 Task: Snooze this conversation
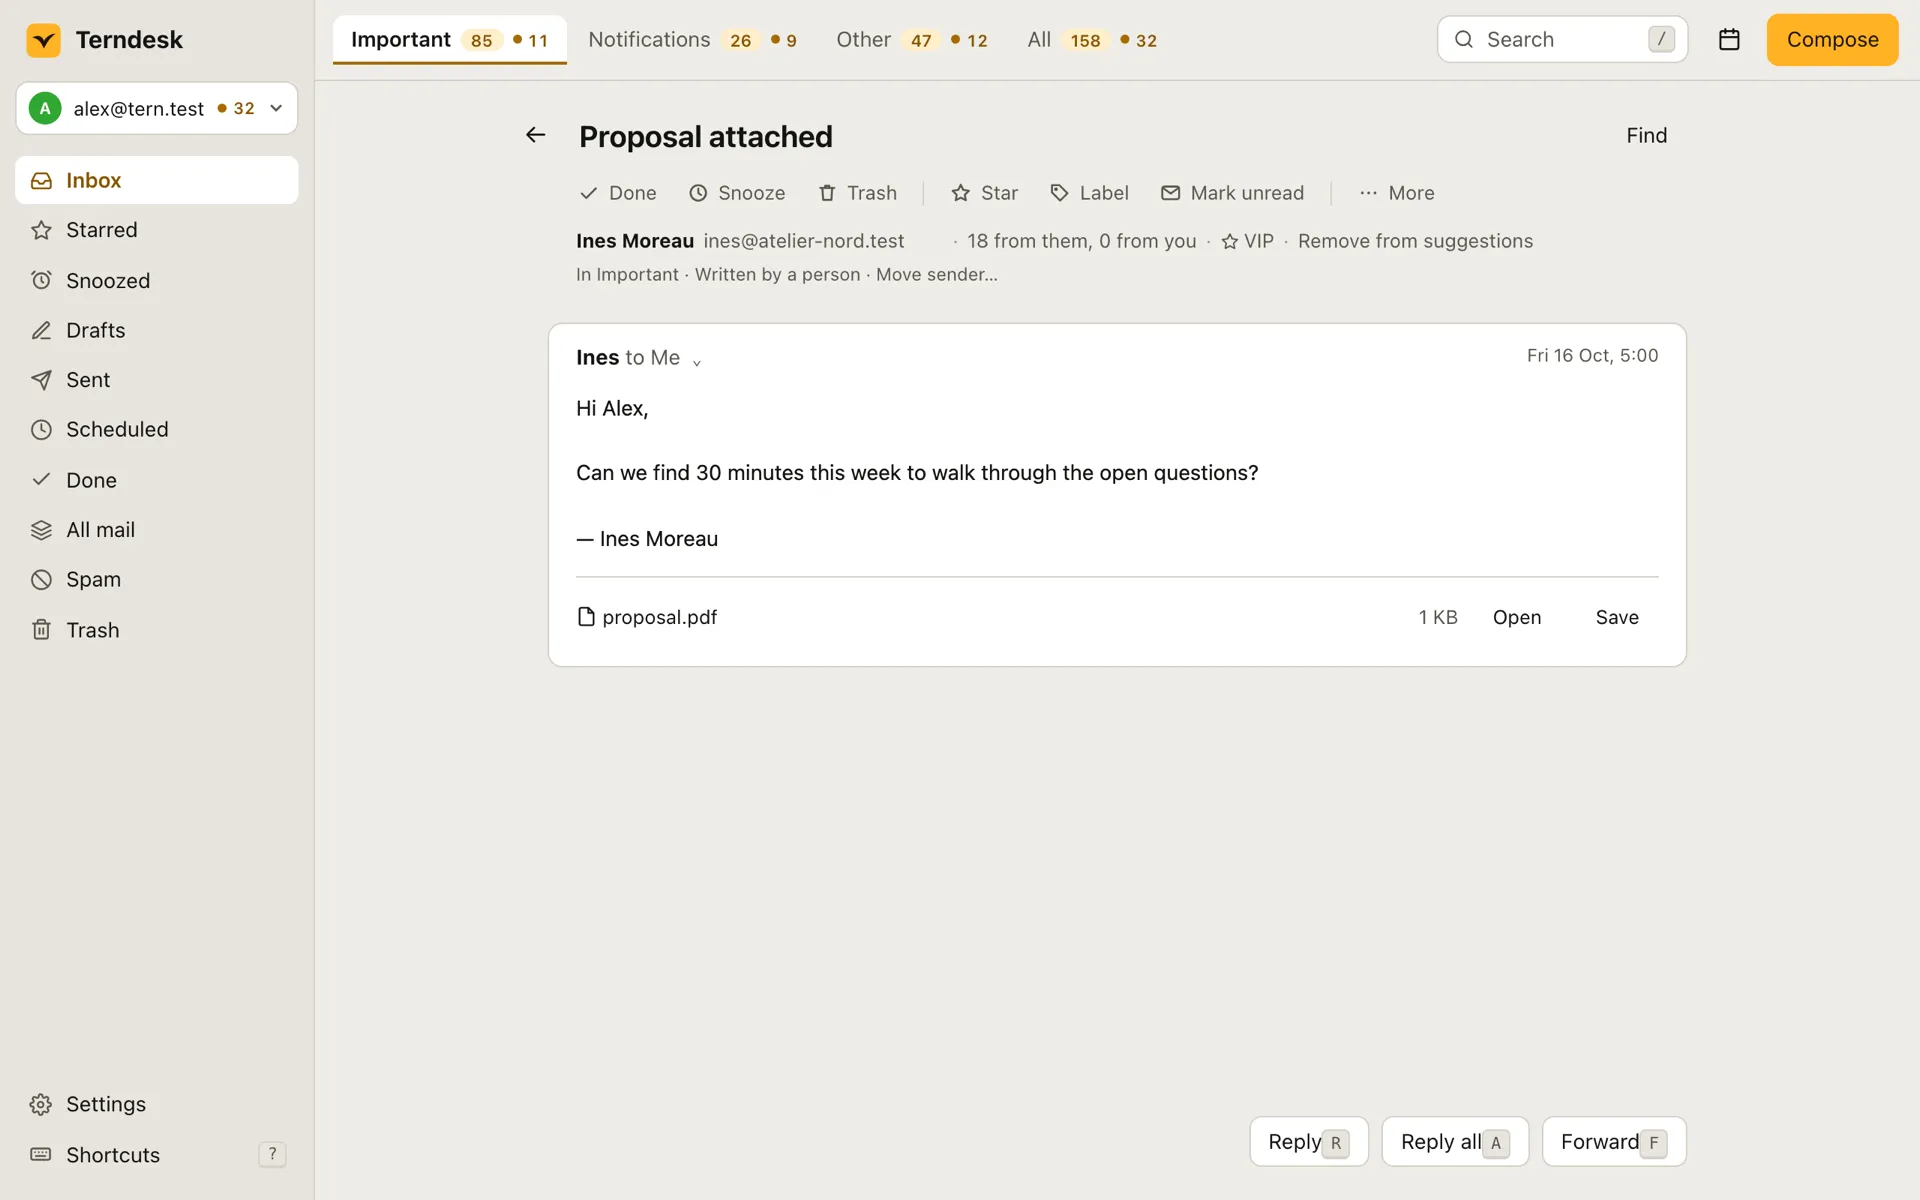(737, 193)
